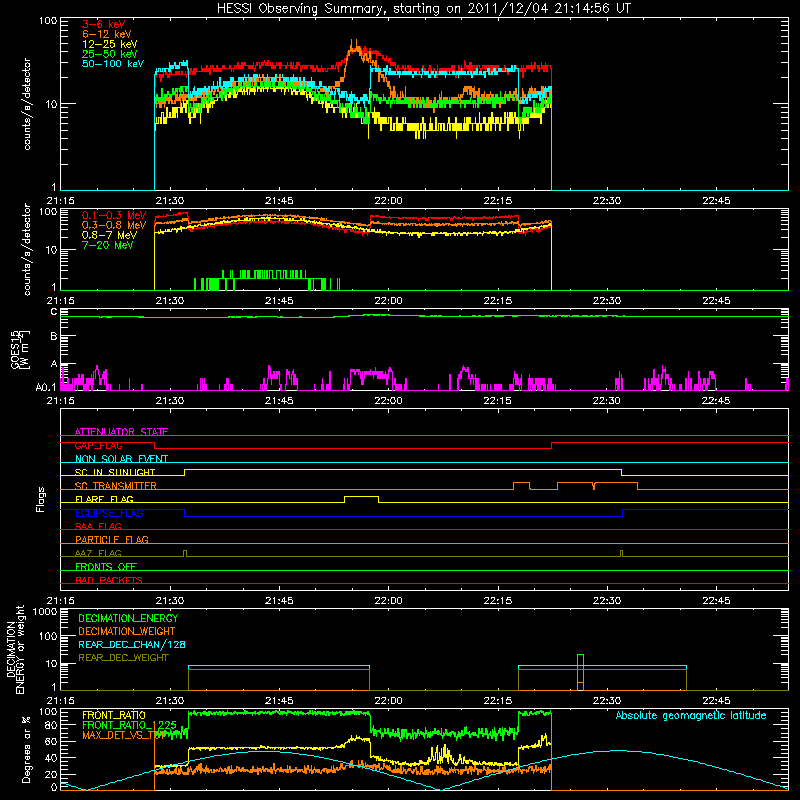Select the 50-100 keV legend label
Viewport: 800px width, 800px height.
pos(113,64)
